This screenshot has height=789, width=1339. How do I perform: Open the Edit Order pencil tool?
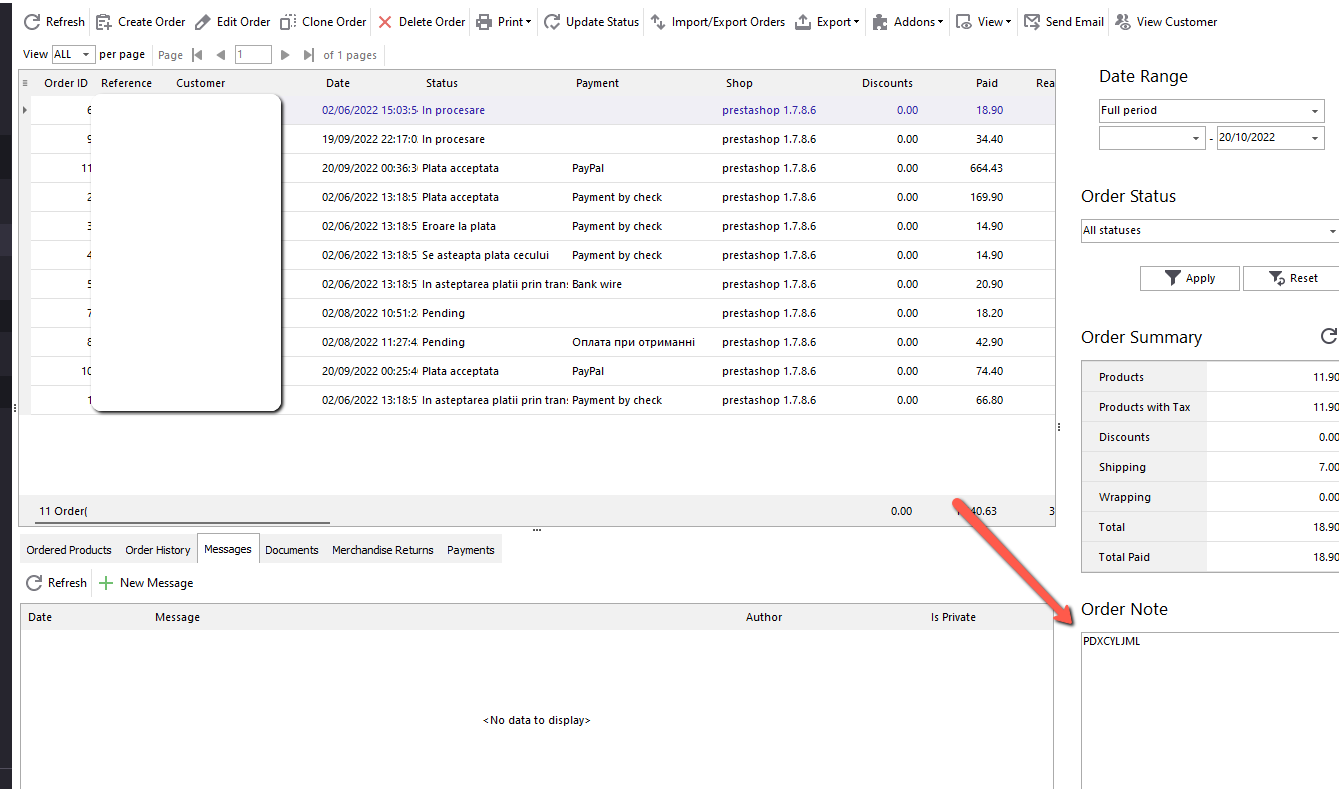[x=203, y=22]
